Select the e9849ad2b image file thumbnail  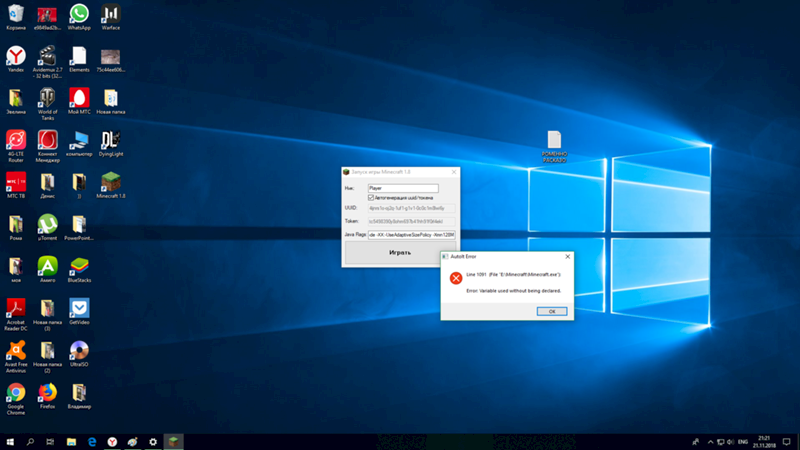tap(47, 17)
